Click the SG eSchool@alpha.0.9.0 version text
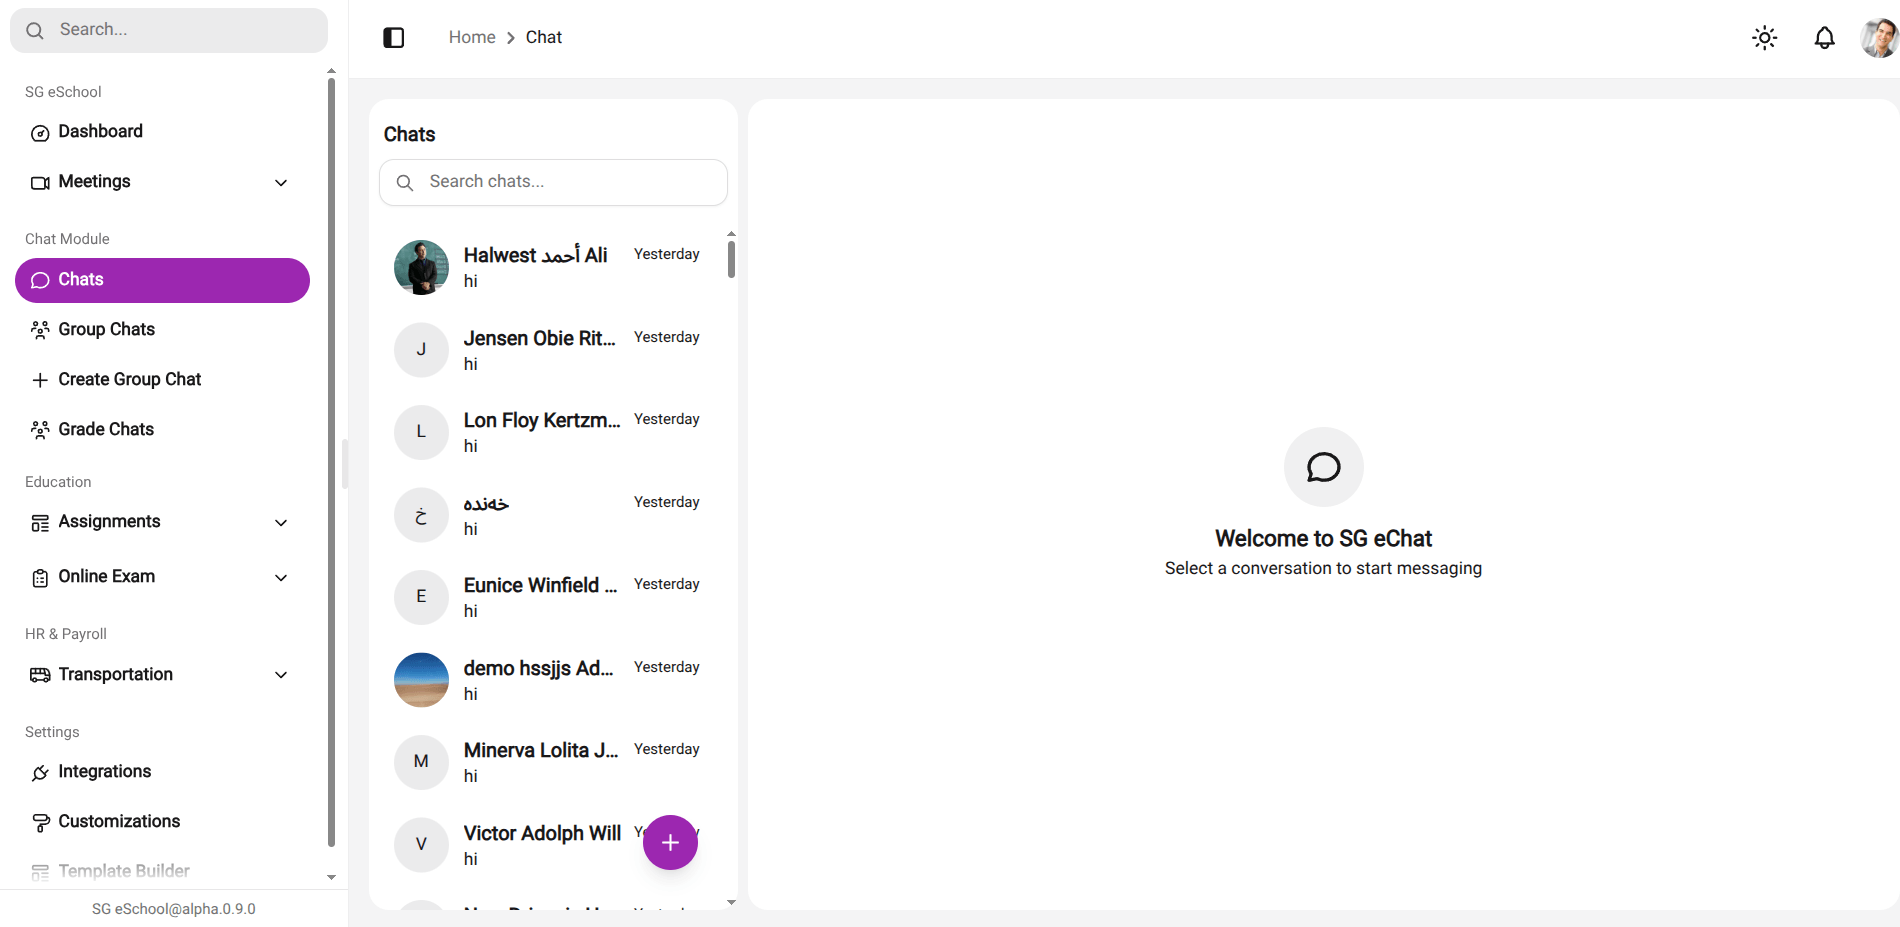This screenshot has height=927, width=1900. click(174, 909)
